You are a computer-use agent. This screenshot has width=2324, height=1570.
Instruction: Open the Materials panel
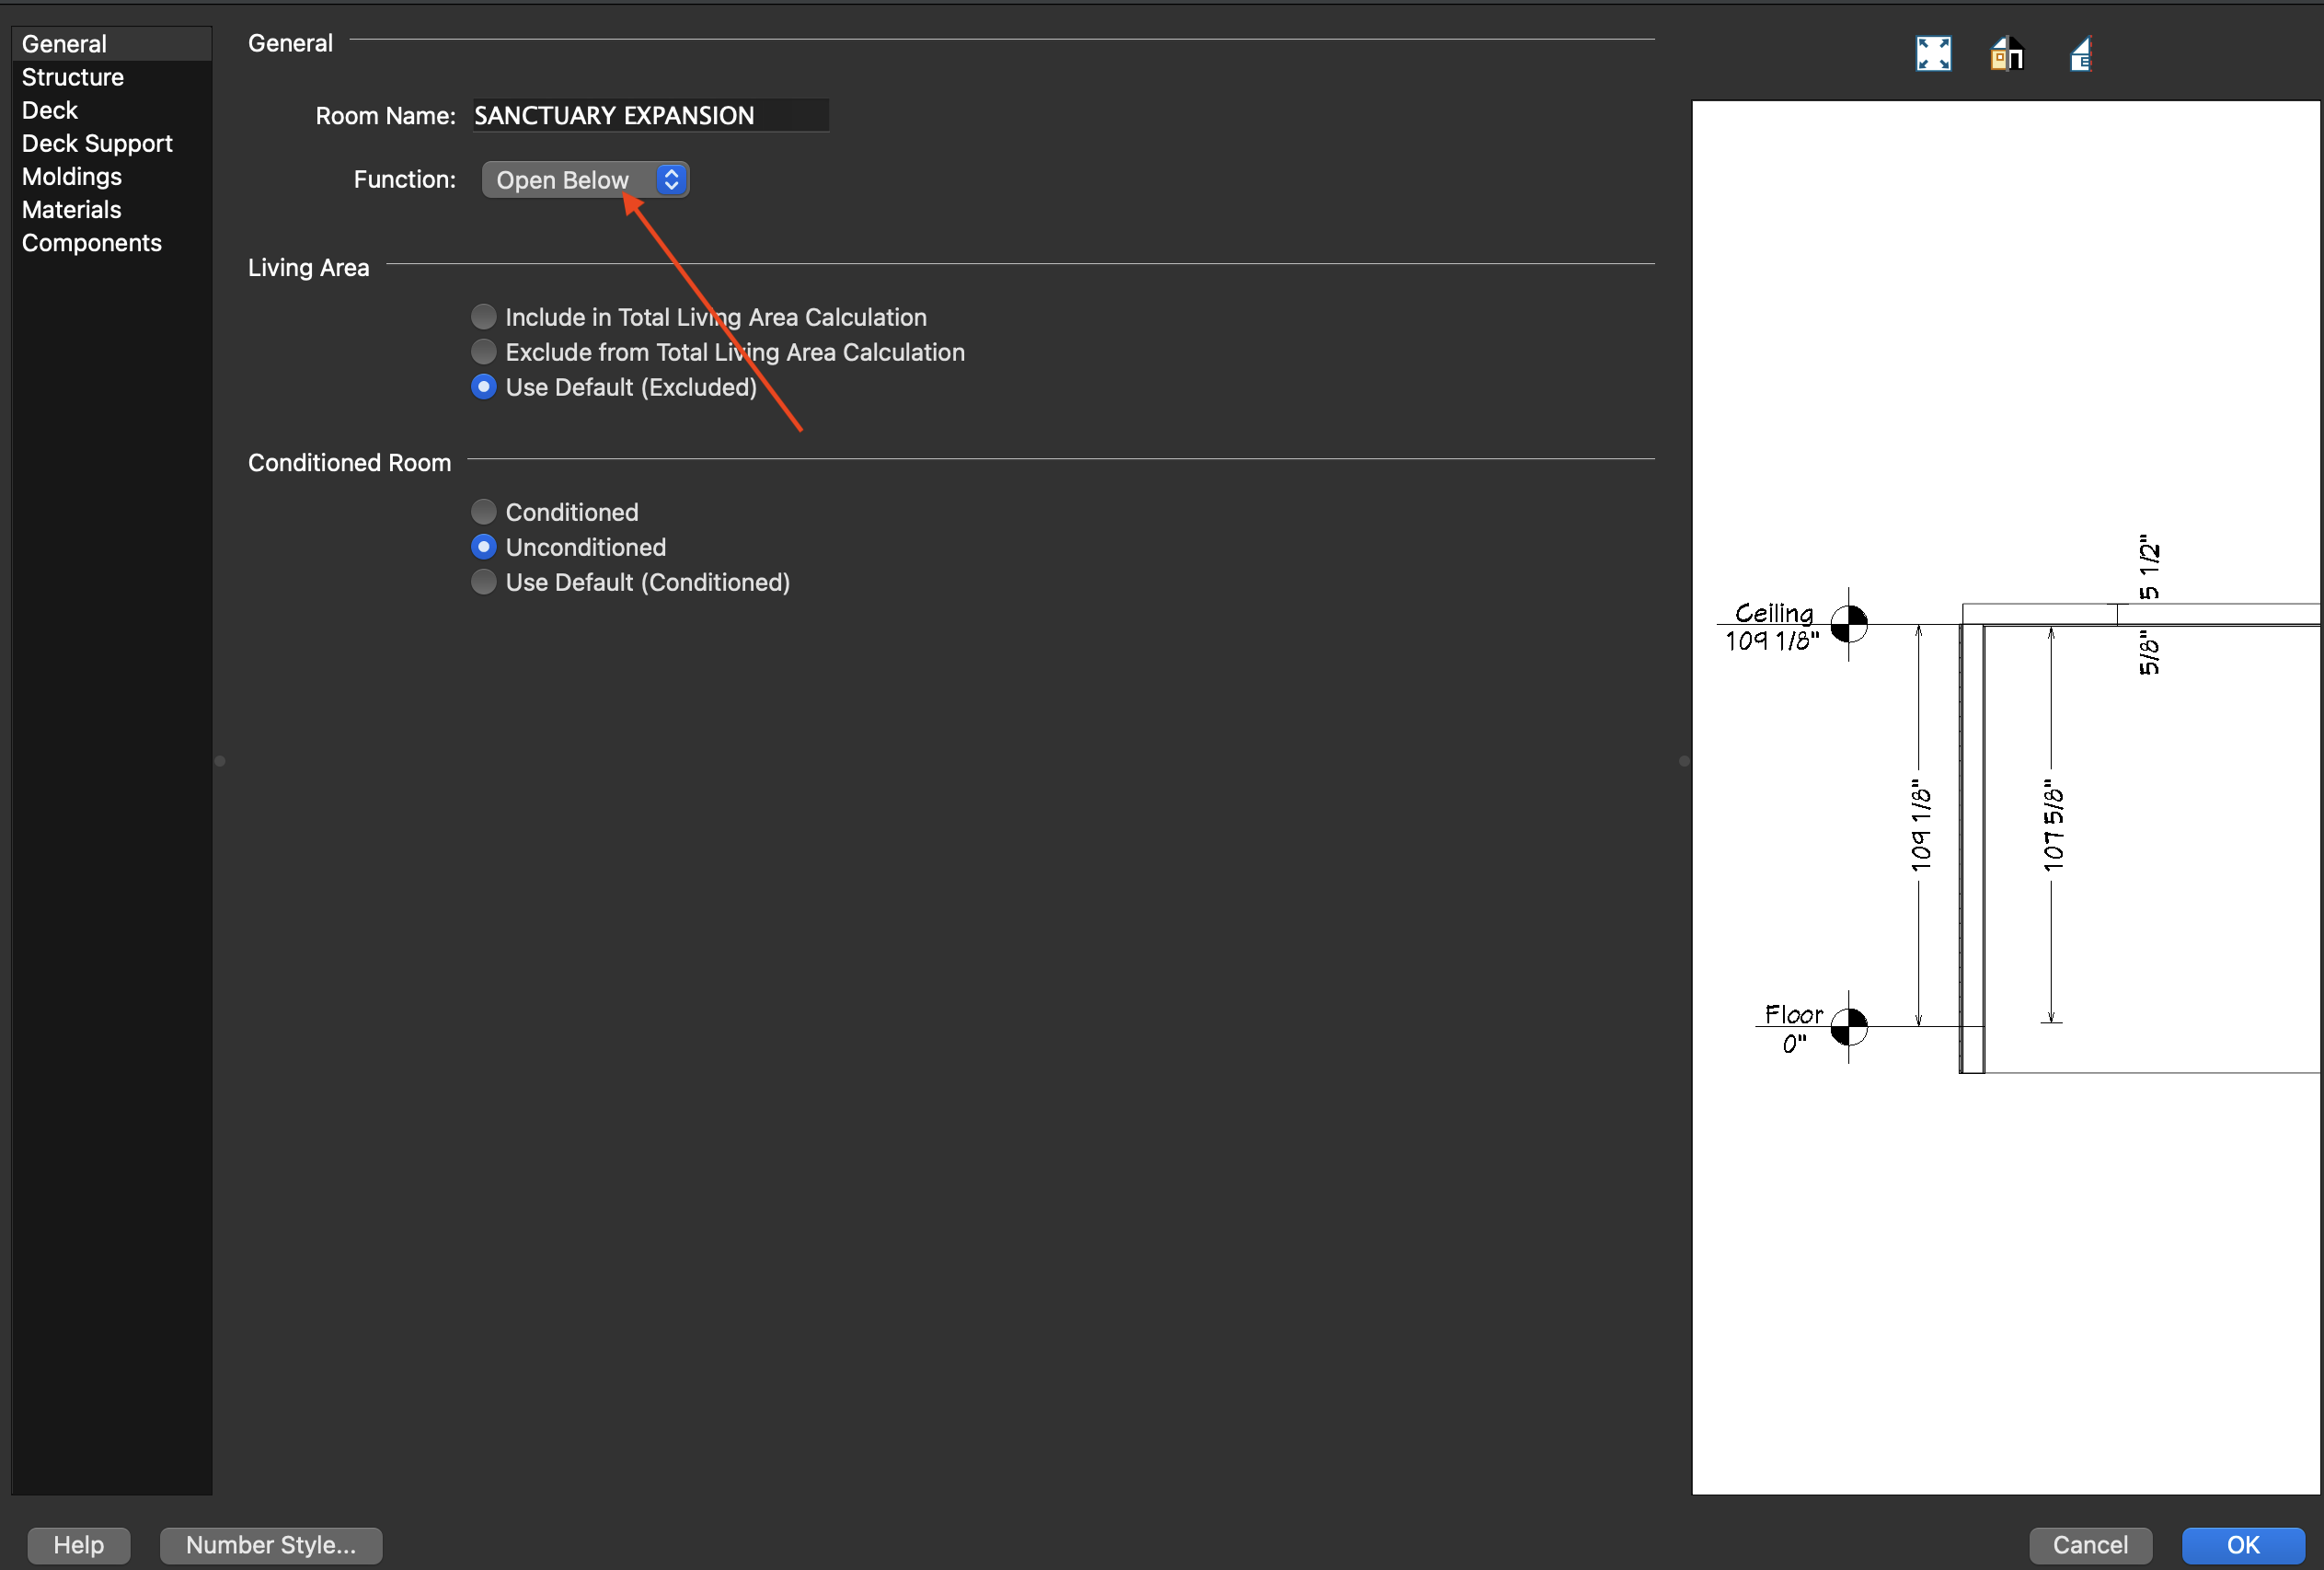[72, 209]
